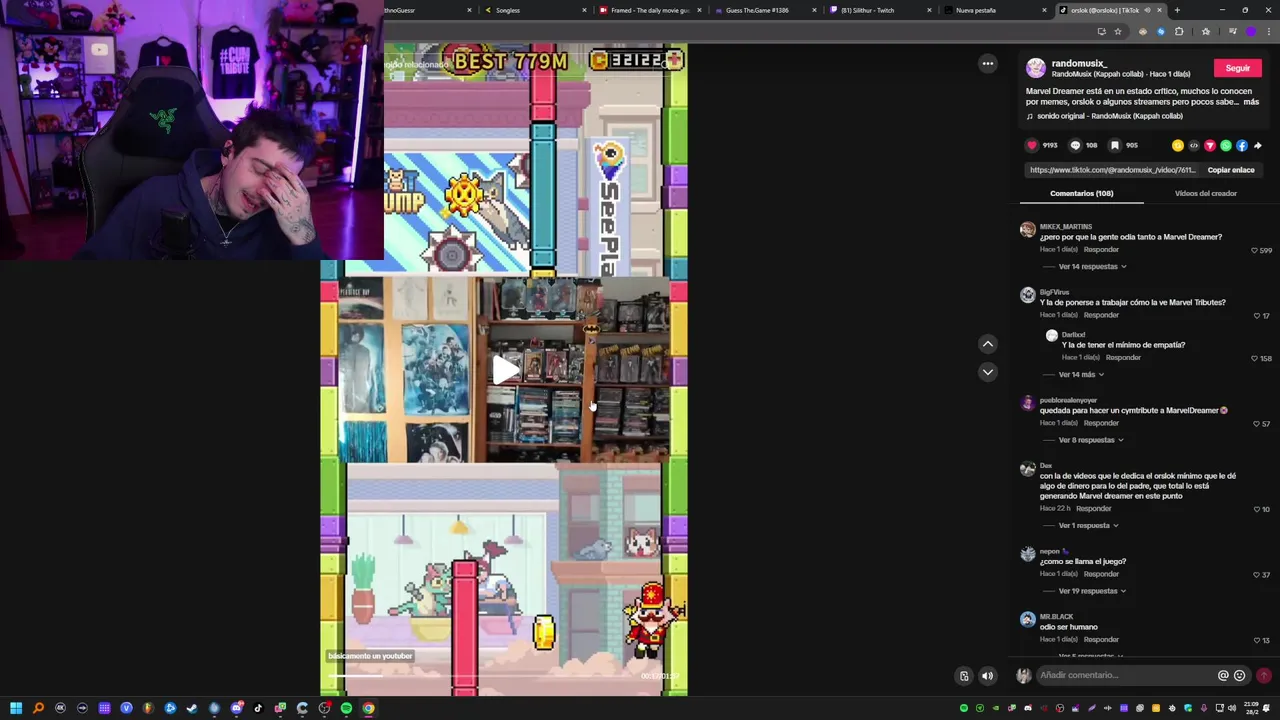Open taskbar search magnifier
Screen dimensions: 1280x720
click(x=38, y=708)
